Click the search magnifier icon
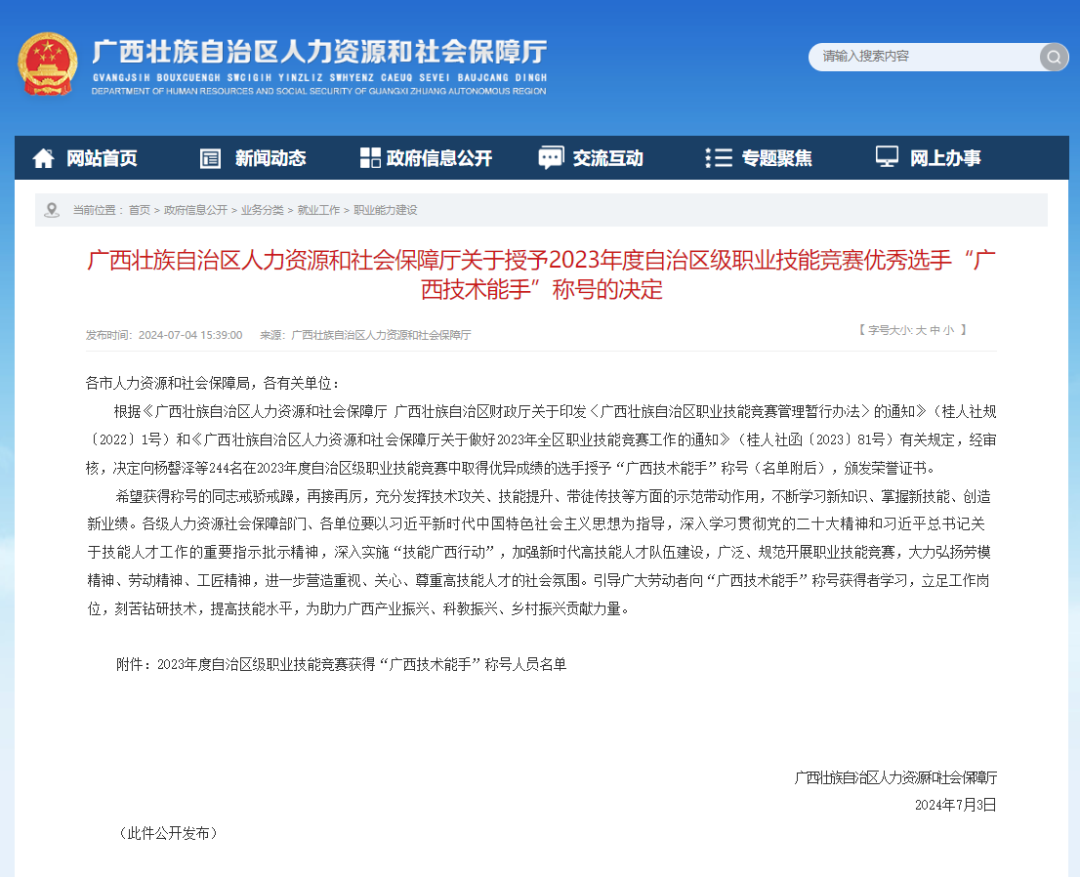Viewport: 1080px width, 877px height. pyautogui.click(x=1052, y=57)
